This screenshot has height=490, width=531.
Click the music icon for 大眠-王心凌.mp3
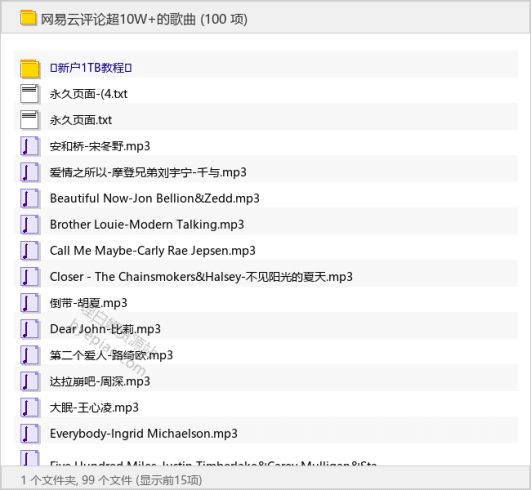point(30,407)
